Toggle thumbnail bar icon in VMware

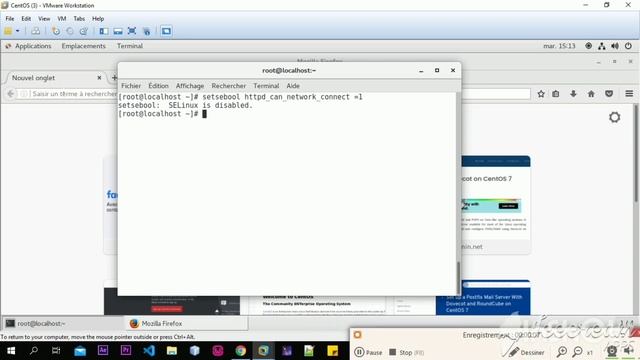tap(118, 31)
